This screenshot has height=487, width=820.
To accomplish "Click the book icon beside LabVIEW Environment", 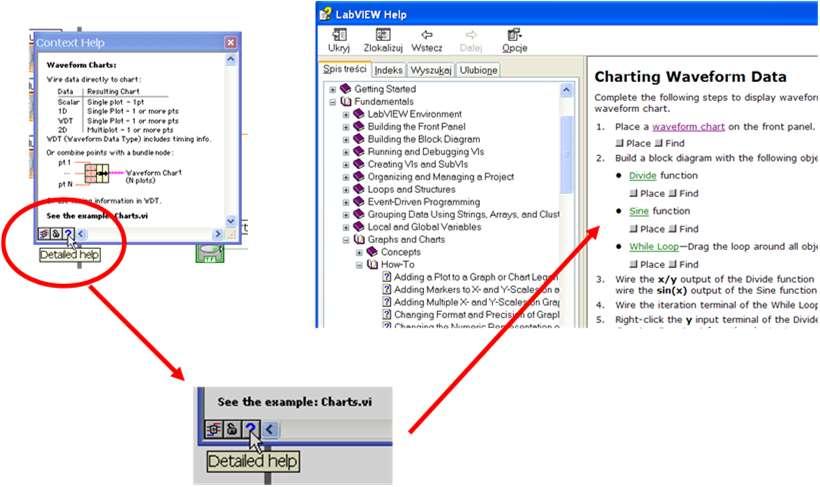I will tap(359, 114).
